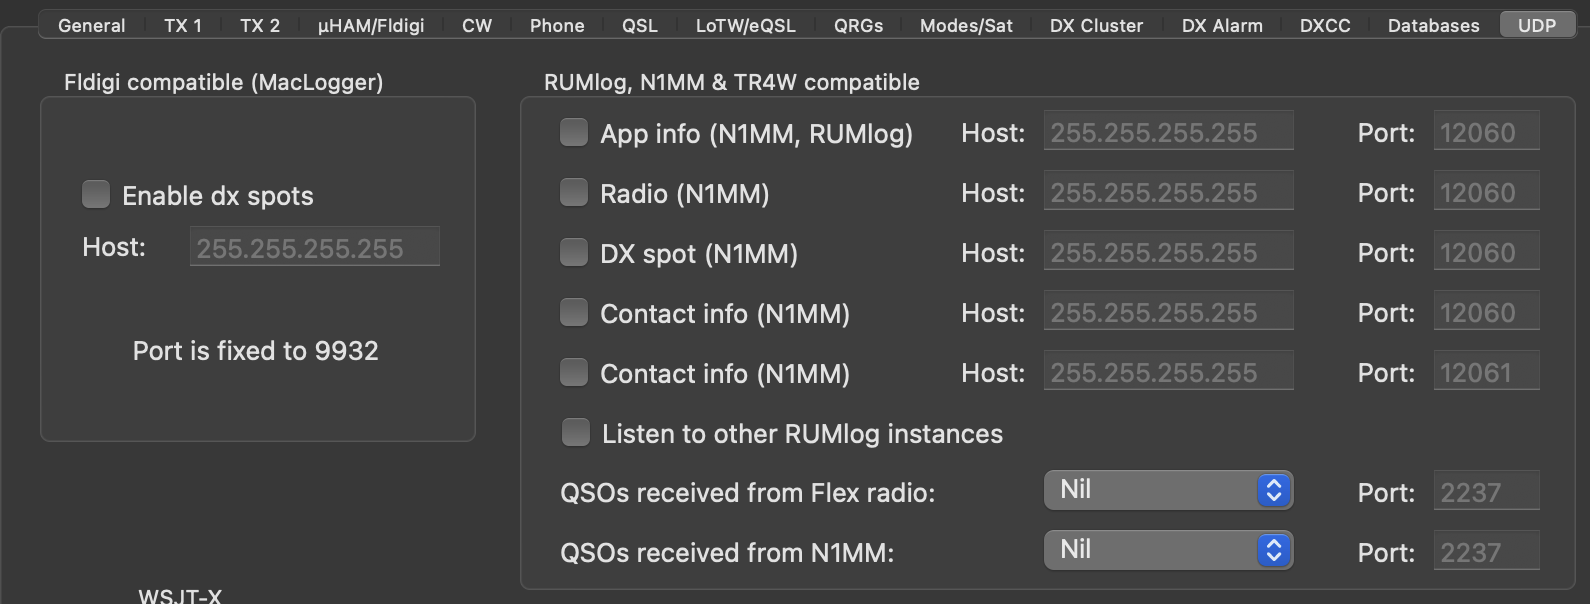Viewport: 1590px width, 604px height.
Task: Expand the QSOs received from N1MM dropdown
Action: (1168, 551)
